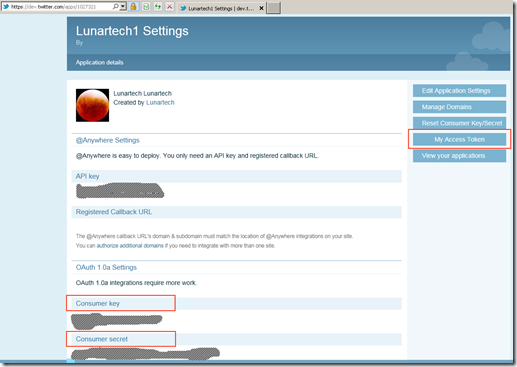The image size is (517, 367).
Task: Click the Consumer key label
Action: [98, 303]
